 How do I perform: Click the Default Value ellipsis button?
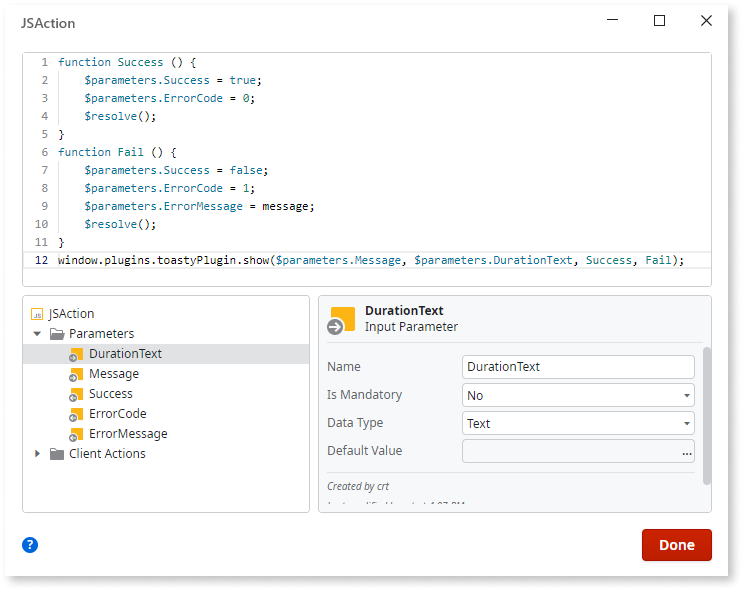pos(686,452)
